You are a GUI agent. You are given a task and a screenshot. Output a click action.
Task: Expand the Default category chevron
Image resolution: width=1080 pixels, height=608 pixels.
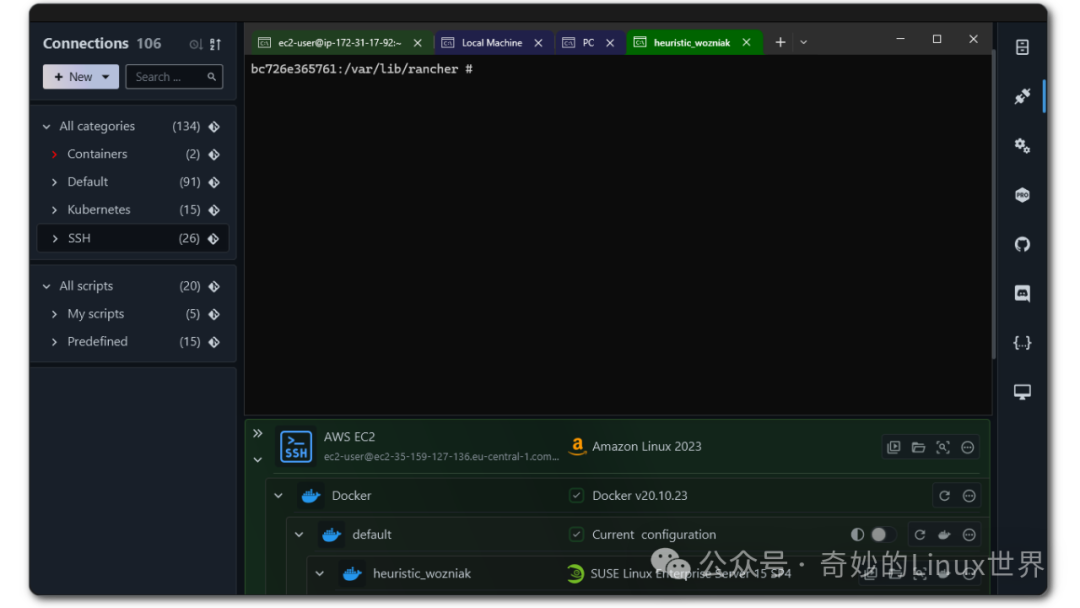pos(54,182)
